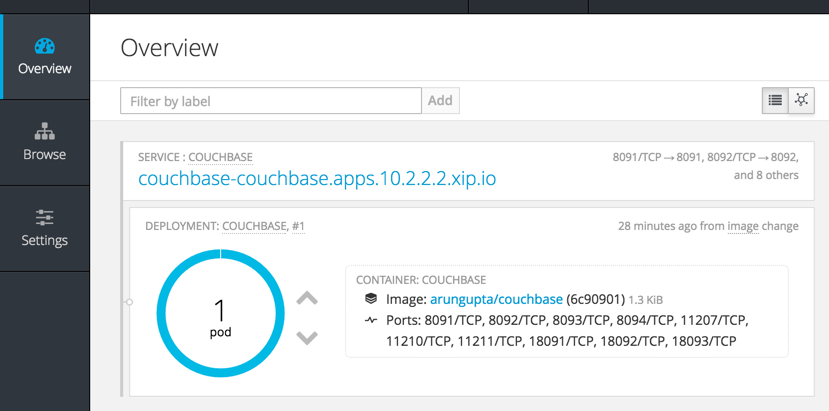829x411 pixels.
Task: Click the Settings sliders icon
Action: (x=44, y=217)
